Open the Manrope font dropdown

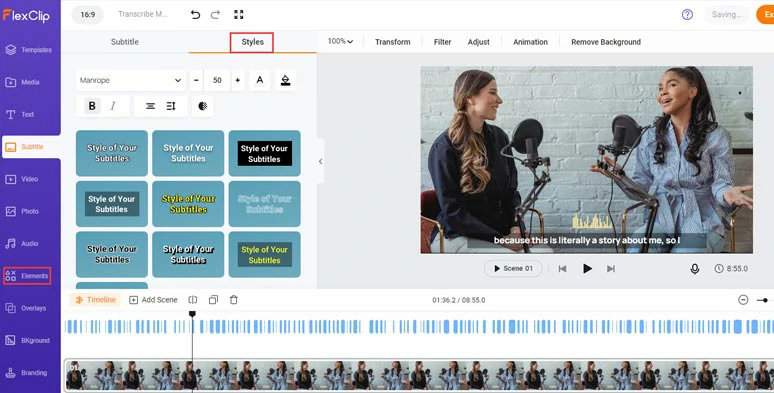coord(131,80)
